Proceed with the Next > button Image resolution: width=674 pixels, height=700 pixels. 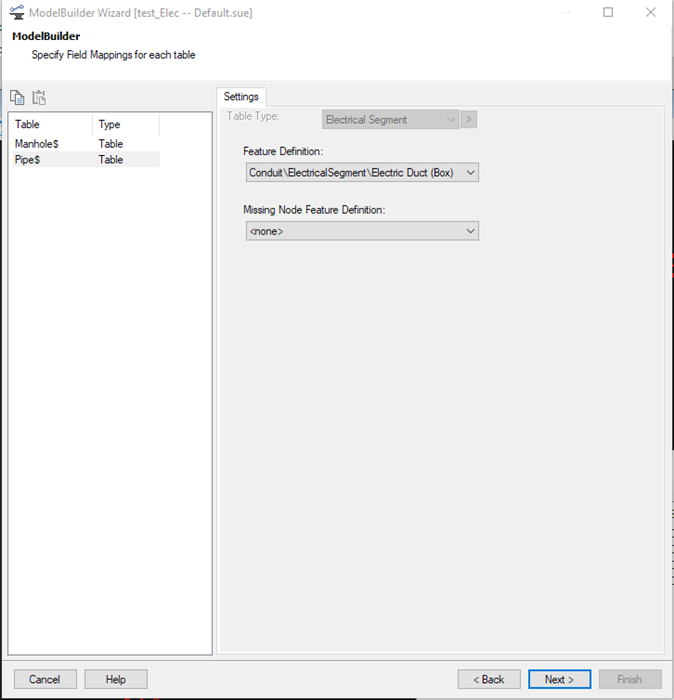pos(559,679)
